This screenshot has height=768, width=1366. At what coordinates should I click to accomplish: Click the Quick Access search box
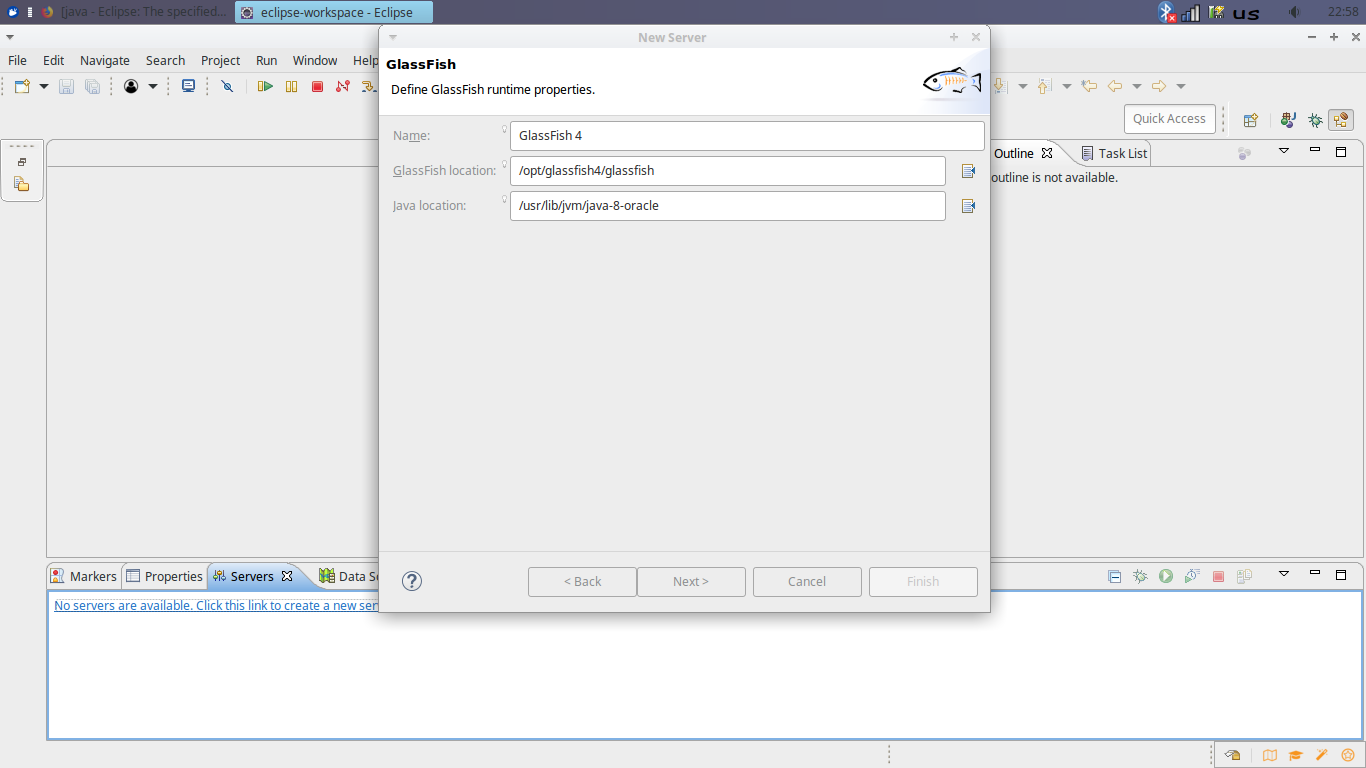[1169, 119]
